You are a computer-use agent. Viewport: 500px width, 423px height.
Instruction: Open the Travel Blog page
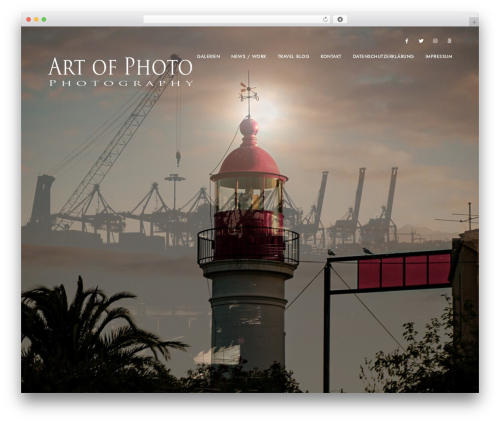293,56
